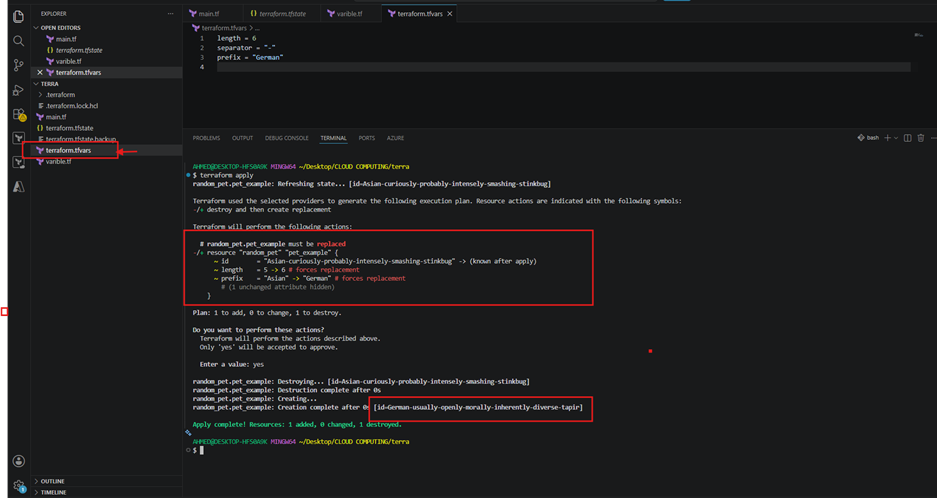The width and height of the screenshot is (937, 498).
Task: Open the Search view in activity bar
Action: [x=19, y=41]
